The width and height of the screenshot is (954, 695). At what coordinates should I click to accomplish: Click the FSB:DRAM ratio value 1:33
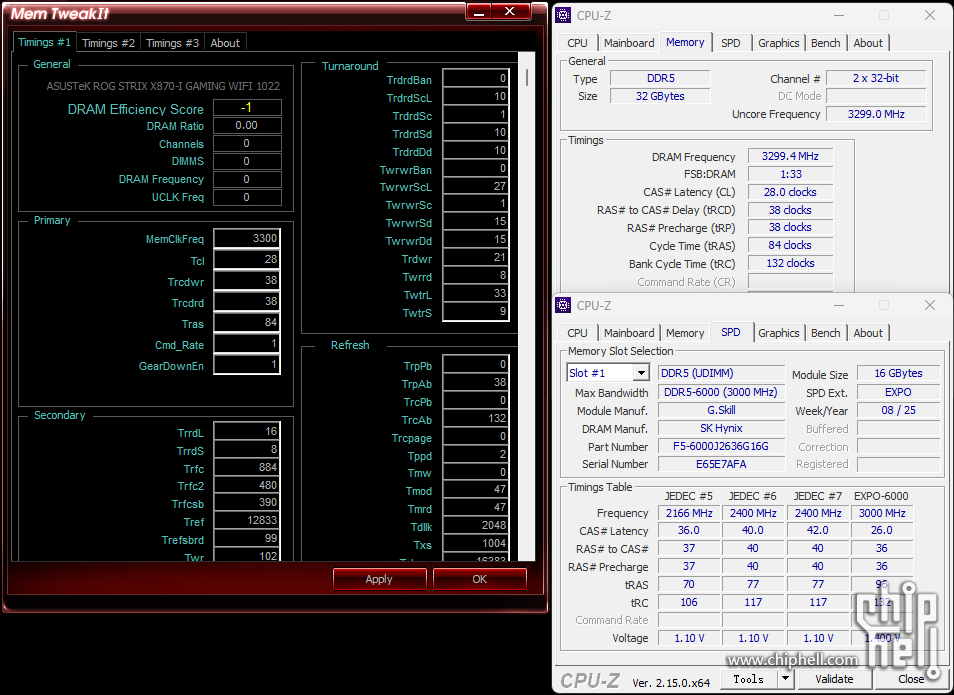point(790,174)
